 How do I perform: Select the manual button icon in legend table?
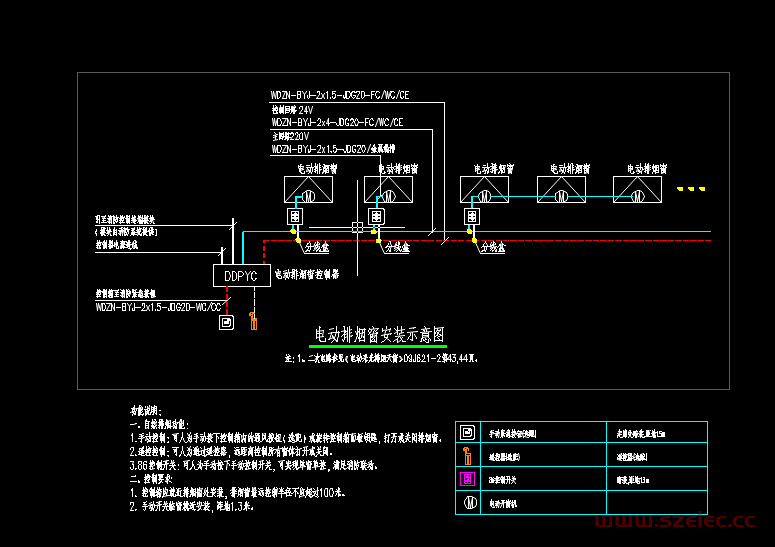click(468, 432)
